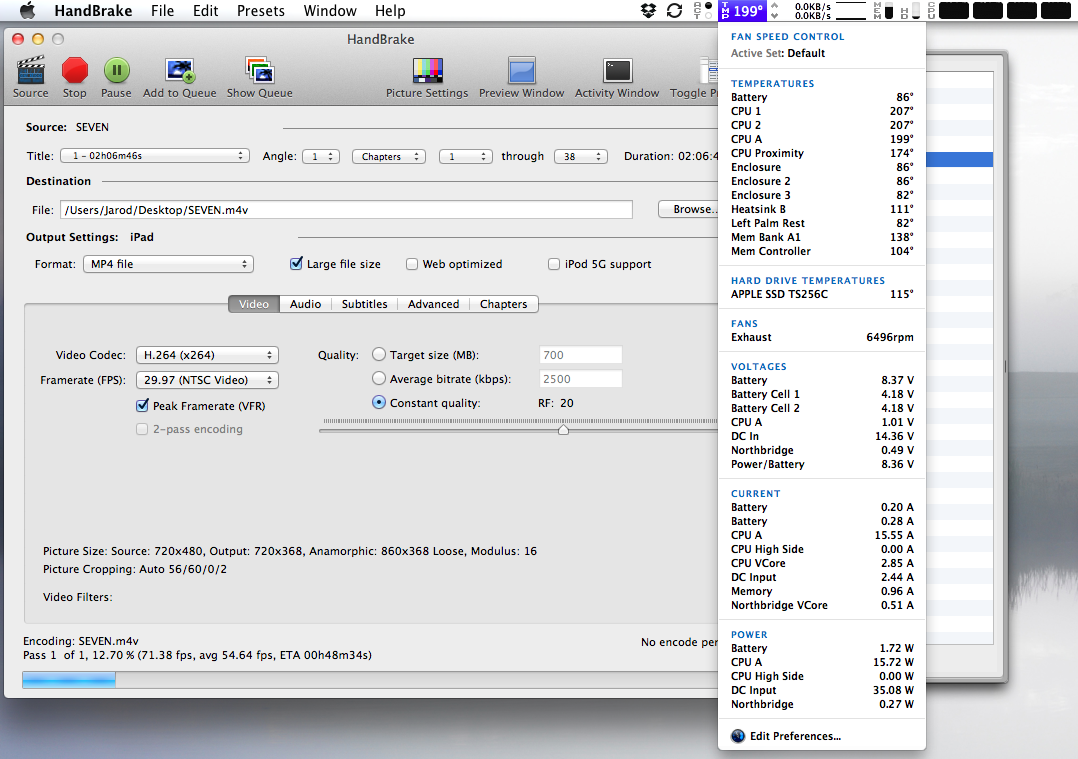
Task: Open the Show Queue icon
Action: pos(260,70)
